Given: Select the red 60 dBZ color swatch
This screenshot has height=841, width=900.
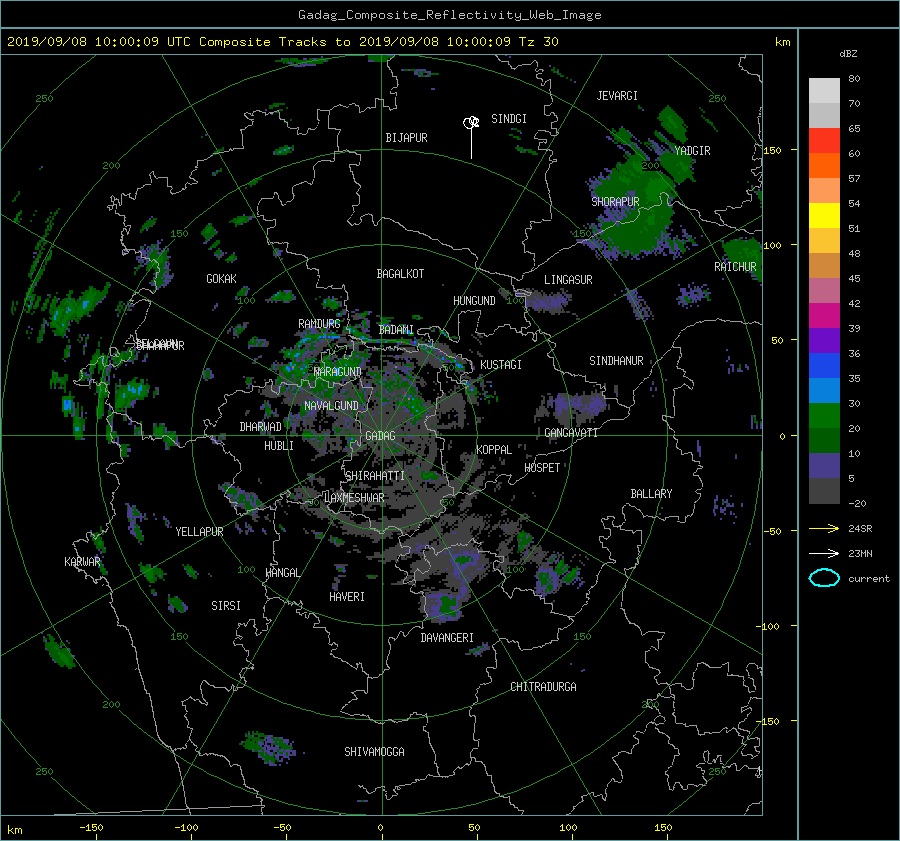Looking at the screenshot, I should click(x=824, y=141).
